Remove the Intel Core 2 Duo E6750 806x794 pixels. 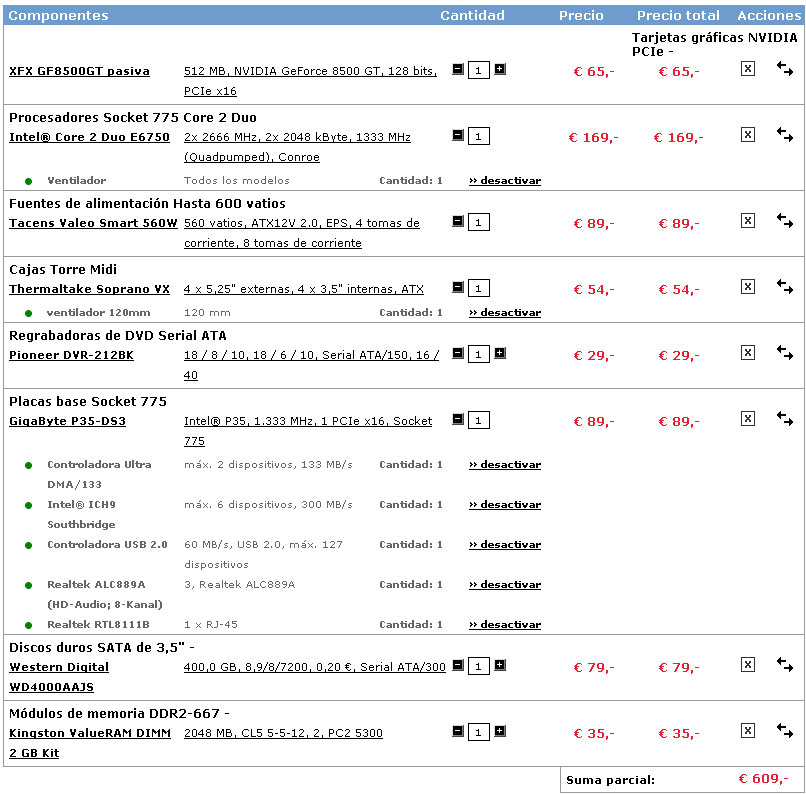(x=747, y=135)
